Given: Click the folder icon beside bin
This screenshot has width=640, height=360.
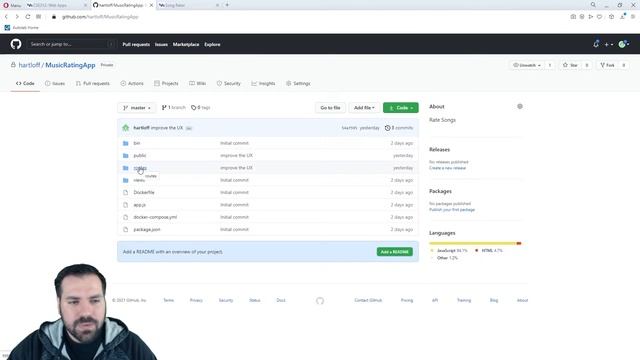Looking at the screenshot, I should 126,143.
